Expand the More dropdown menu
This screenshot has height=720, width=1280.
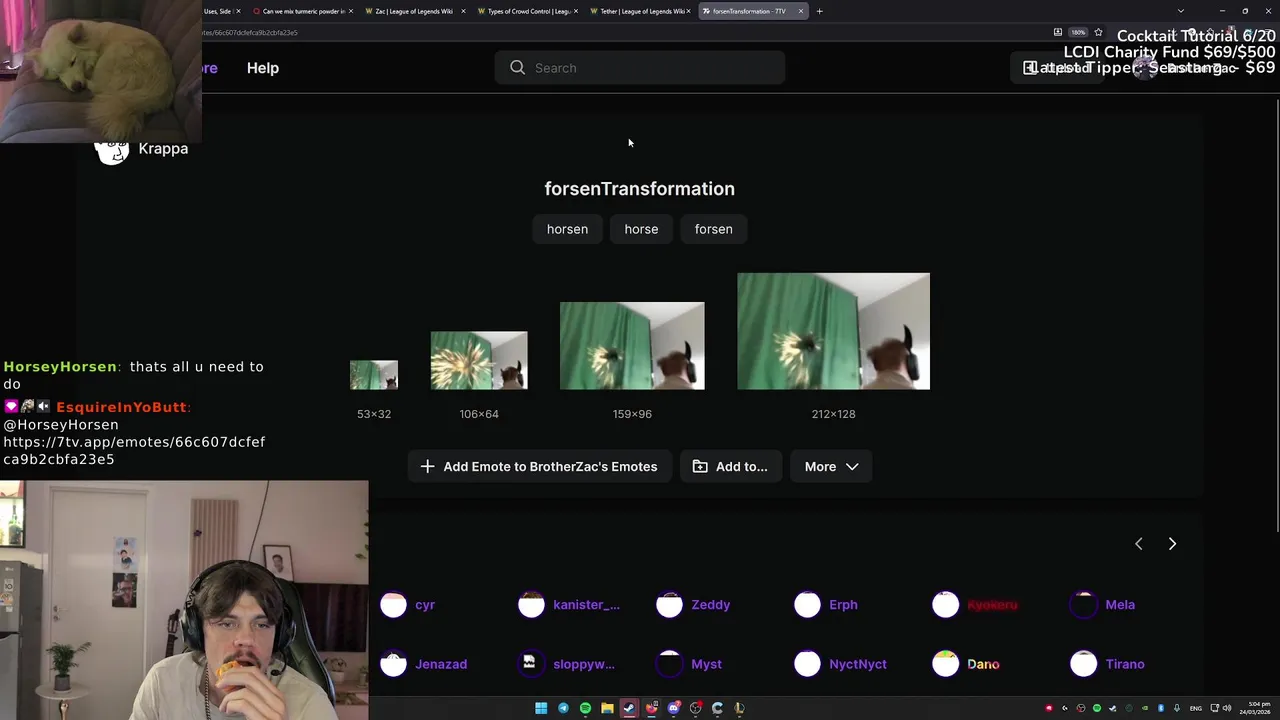point(831,466)
